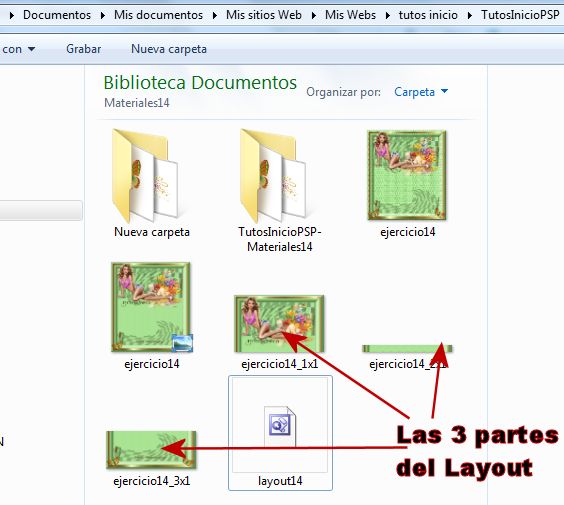This screenshot has width=564, height=505.
Task: Click Nueva carpeta toolbar button
Action: click(x=169, y=49)
